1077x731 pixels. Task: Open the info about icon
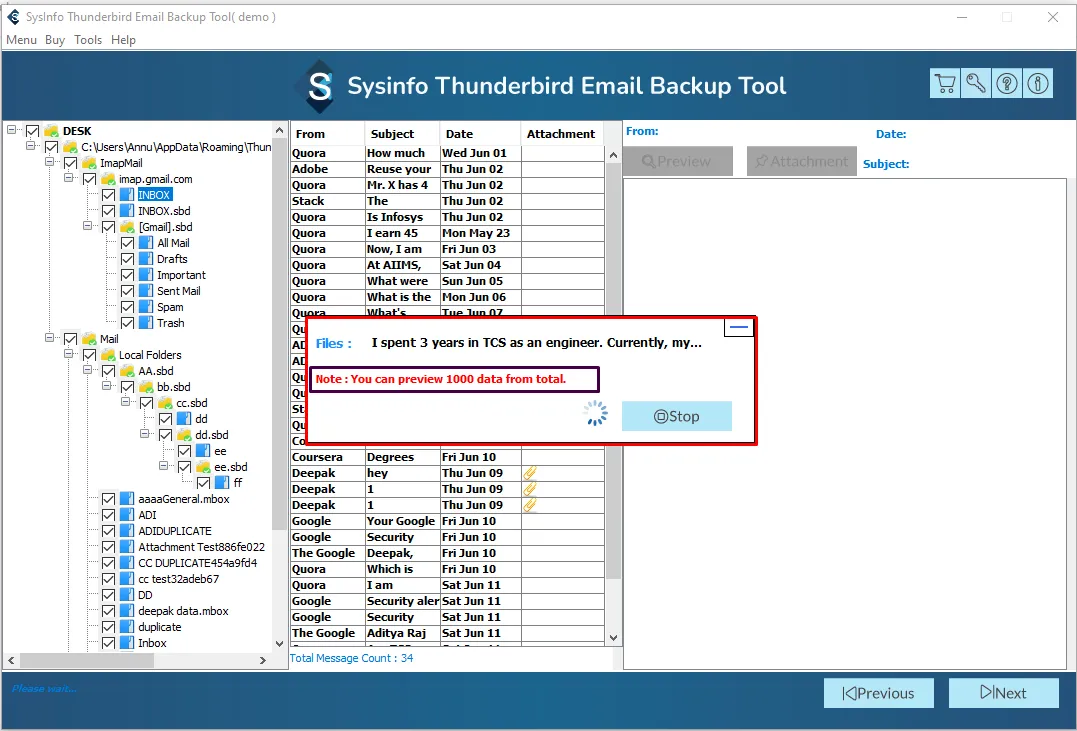tap(1038, 84)
